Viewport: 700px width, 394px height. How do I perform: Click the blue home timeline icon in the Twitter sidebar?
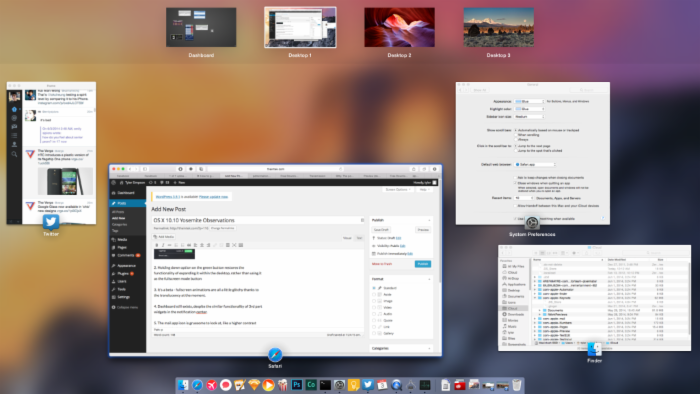(x=14, y=109)
